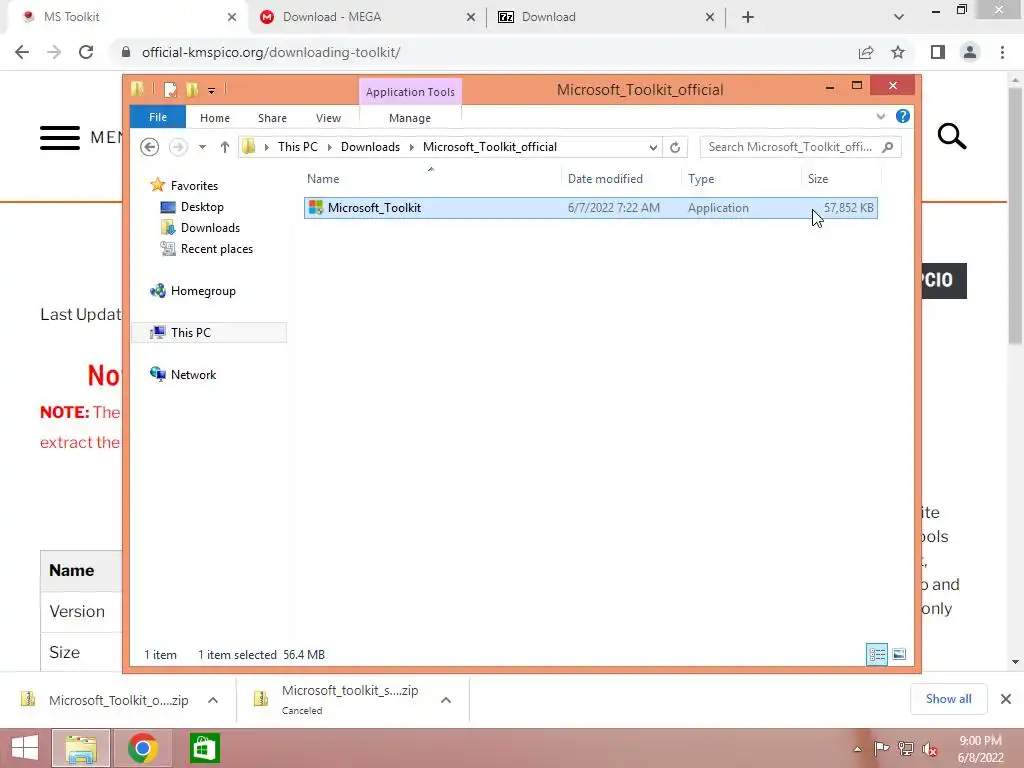Bookmark this page with star icon
Screen dimensions: 1024x768
point(898,52)
